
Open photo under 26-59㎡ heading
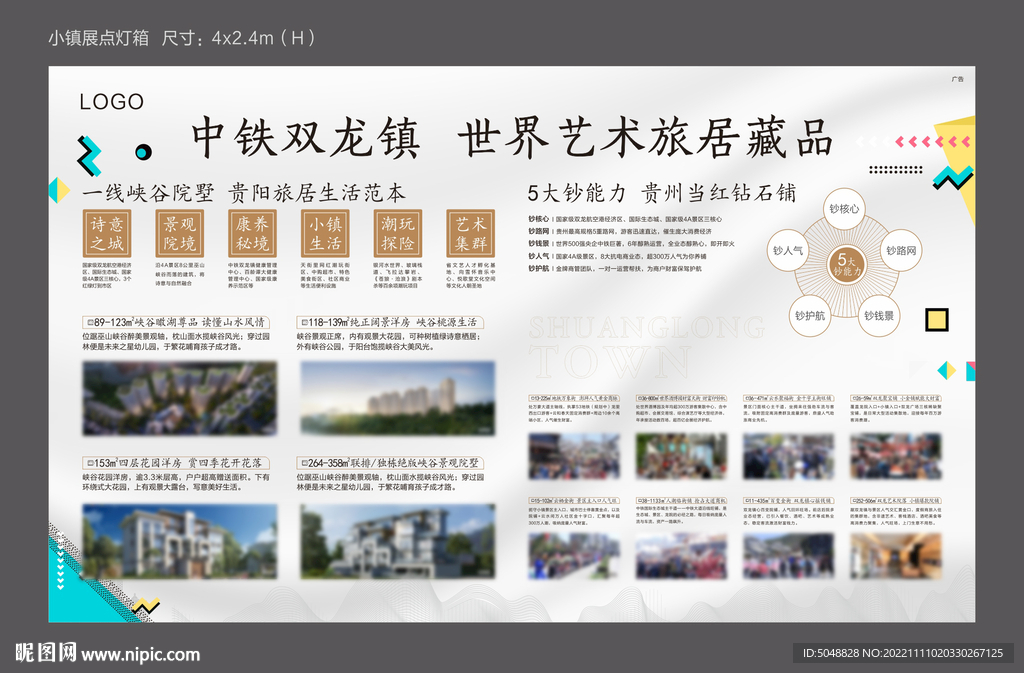pyautogui.click(x=895, y=456)
